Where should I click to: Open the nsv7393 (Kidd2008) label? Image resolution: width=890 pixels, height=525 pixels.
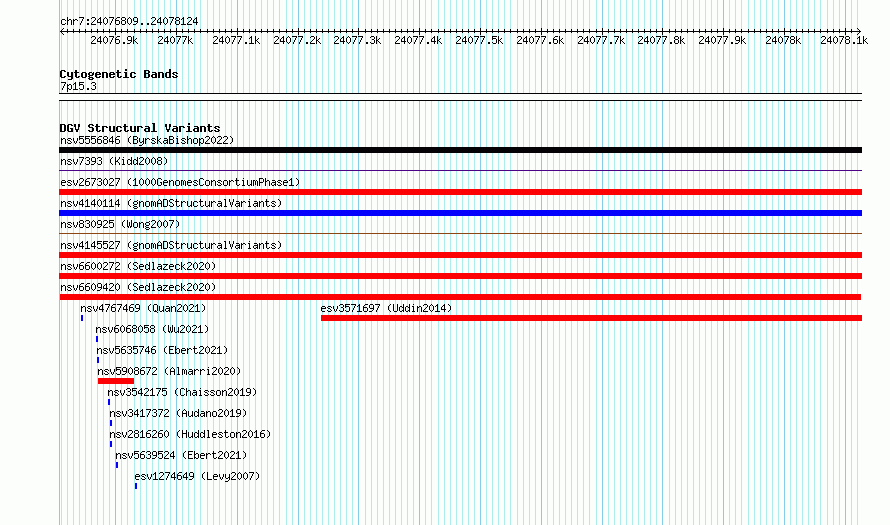coord(114,161)
